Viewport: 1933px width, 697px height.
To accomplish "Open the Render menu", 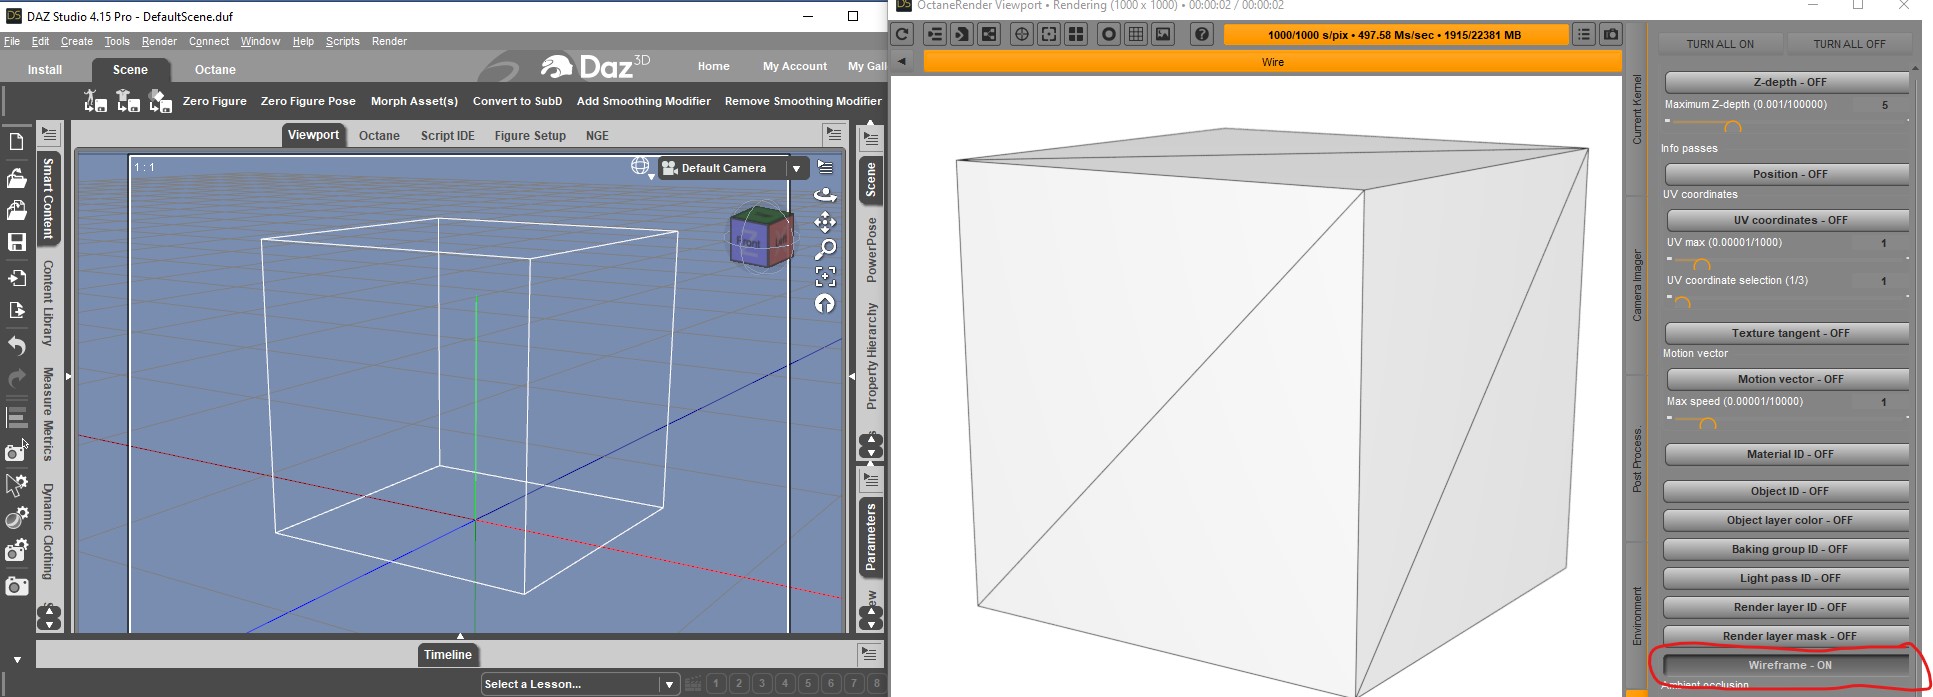I will [x=159, y=41].
